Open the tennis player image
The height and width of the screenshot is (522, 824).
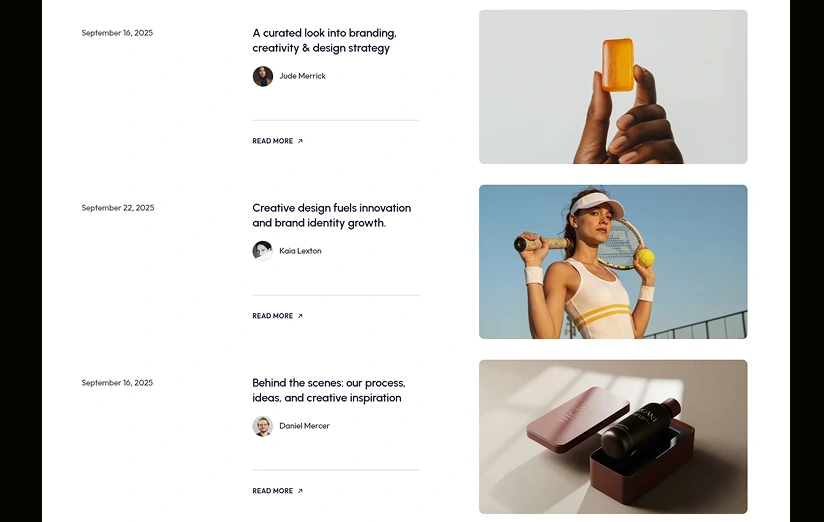pyautogui.click(x=613, y=262)
